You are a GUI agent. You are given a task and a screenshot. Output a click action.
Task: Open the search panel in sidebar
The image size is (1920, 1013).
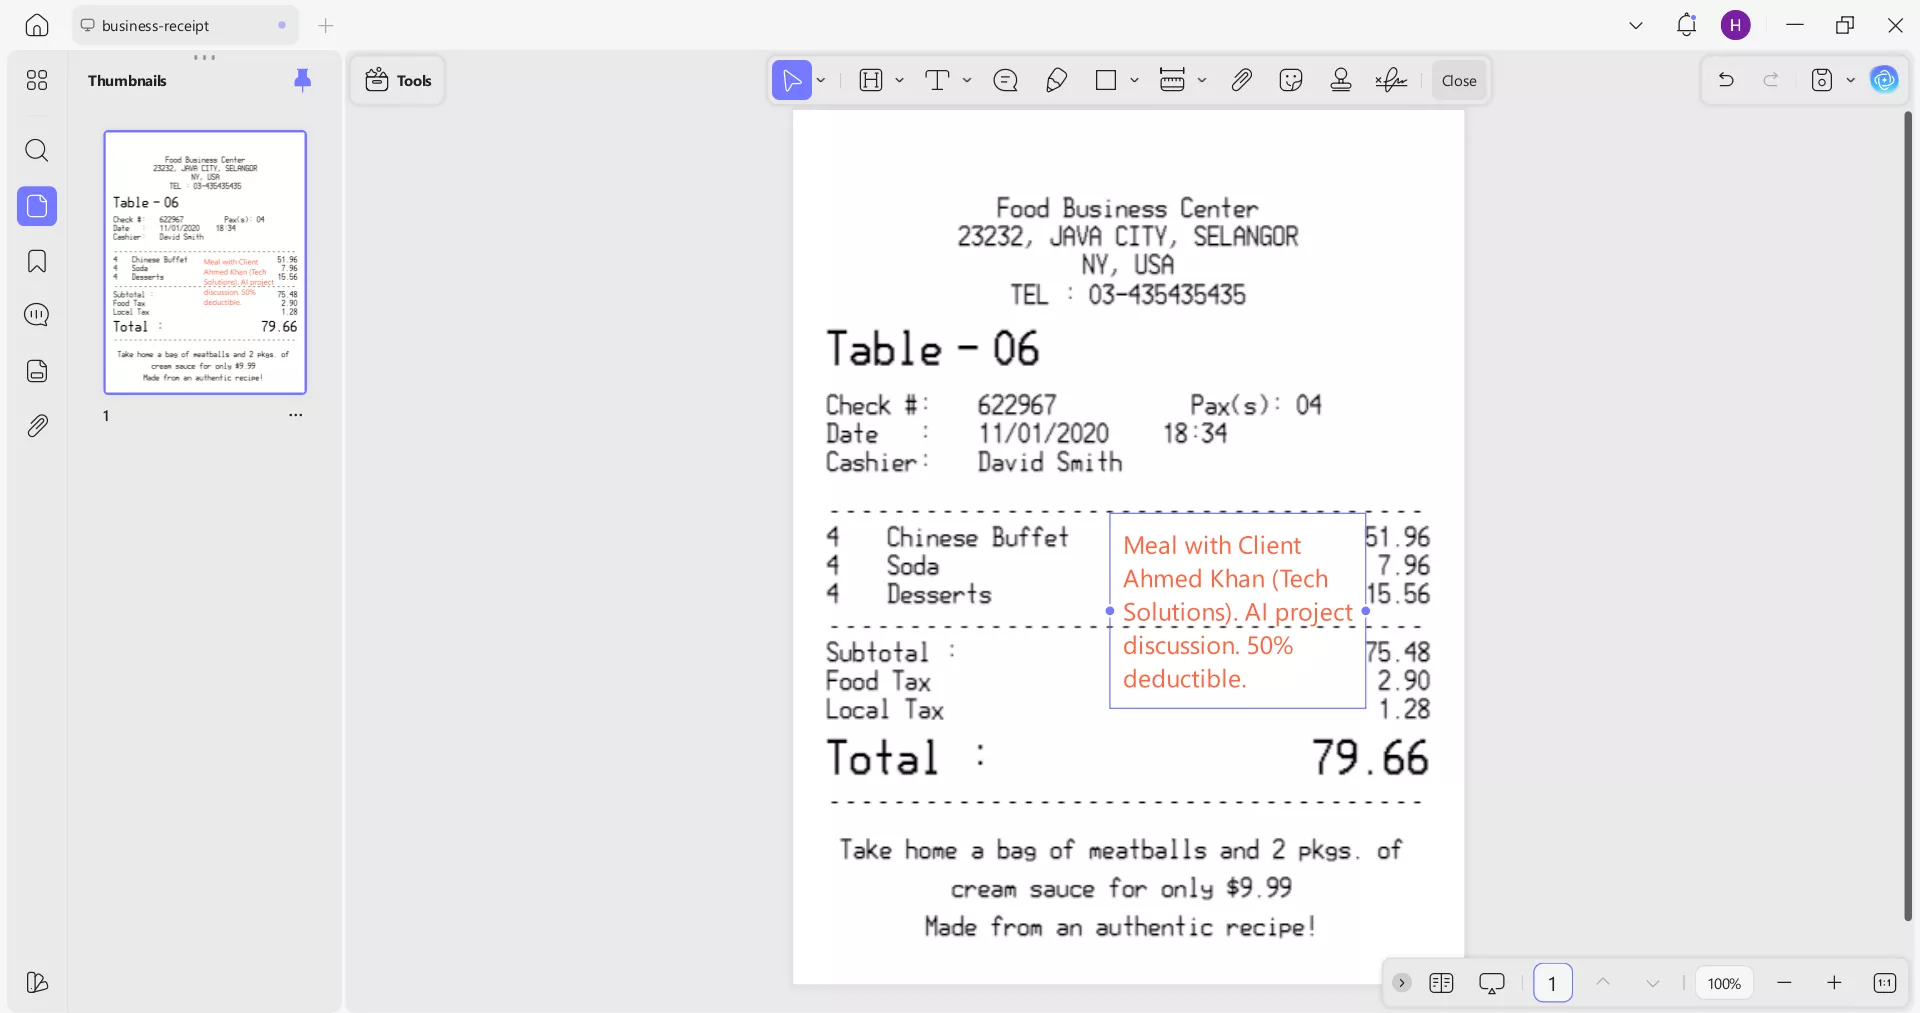point(37,151)
